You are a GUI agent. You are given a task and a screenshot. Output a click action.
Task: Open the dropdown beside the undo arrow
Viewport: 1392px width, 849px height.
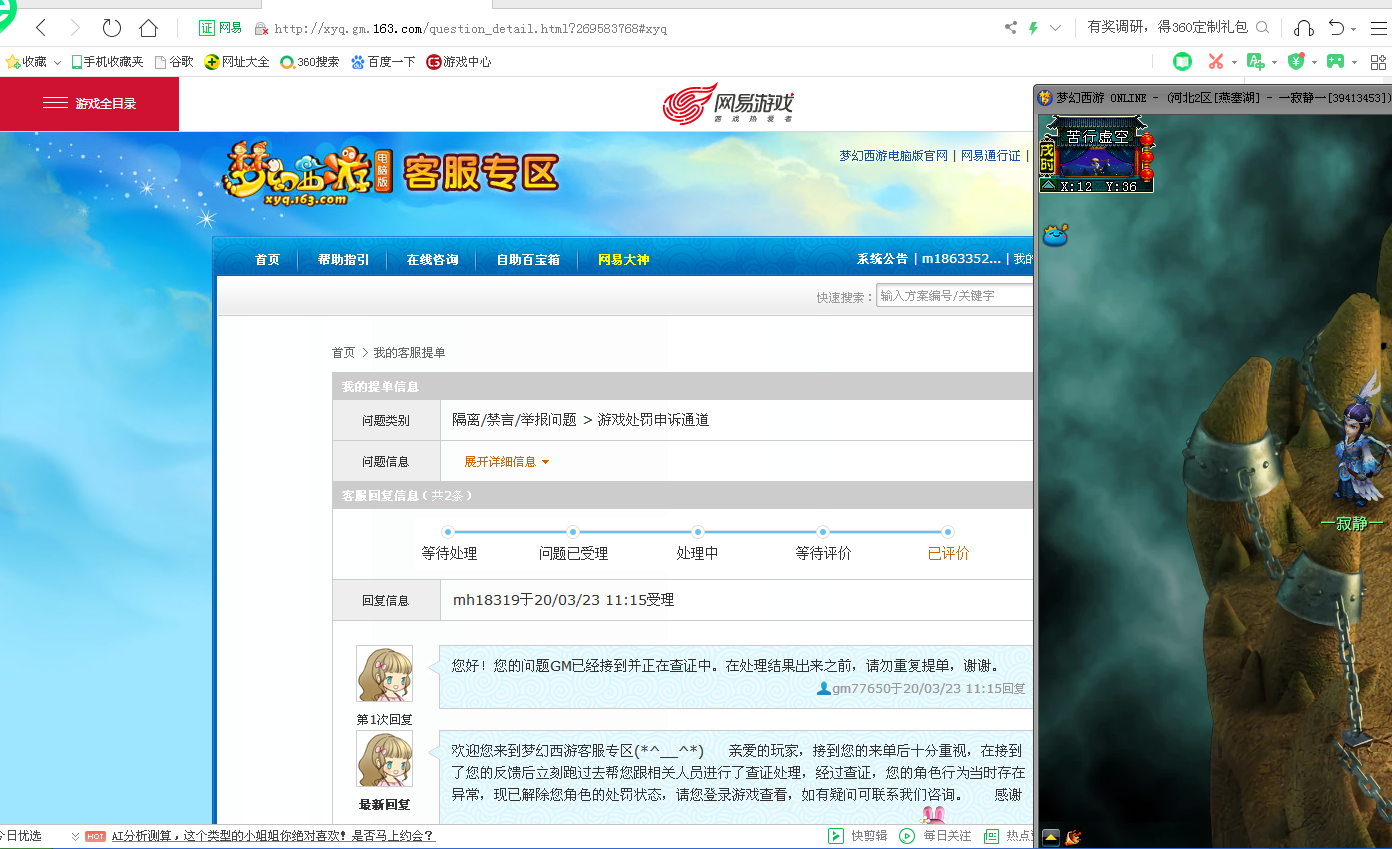1353,29
